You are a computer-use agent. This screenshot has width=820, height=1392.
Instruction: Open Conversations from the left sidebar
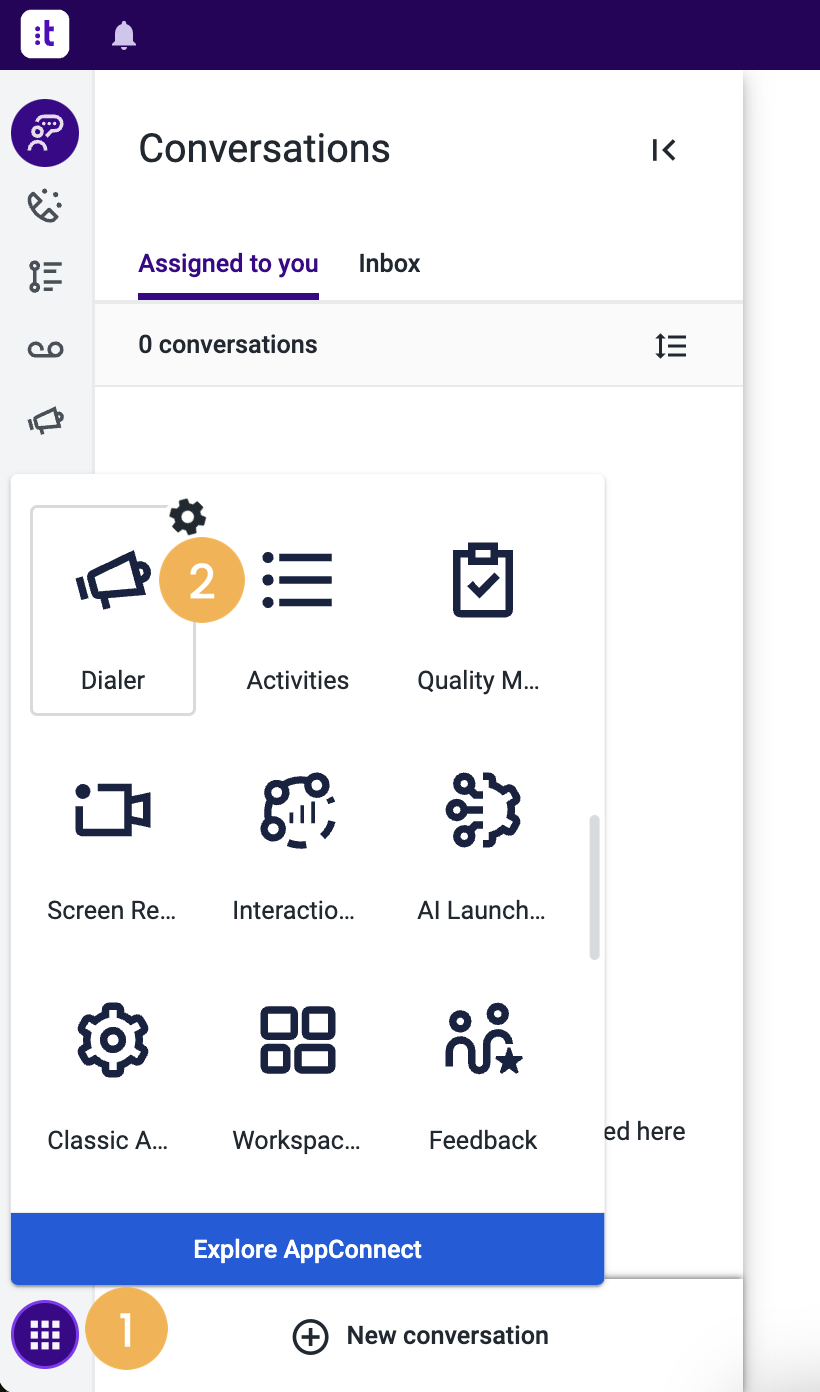click(x=44, y=133)
